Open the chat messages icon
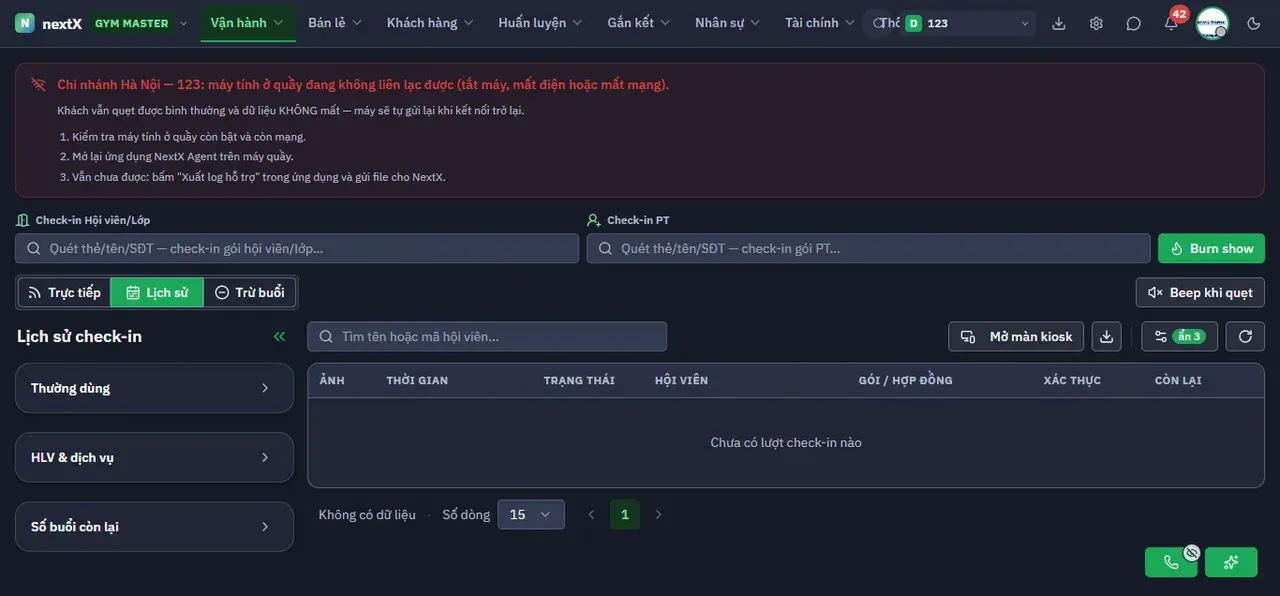The height and width of the screenshot is (596, 1280). click(x=1133, y=23)
